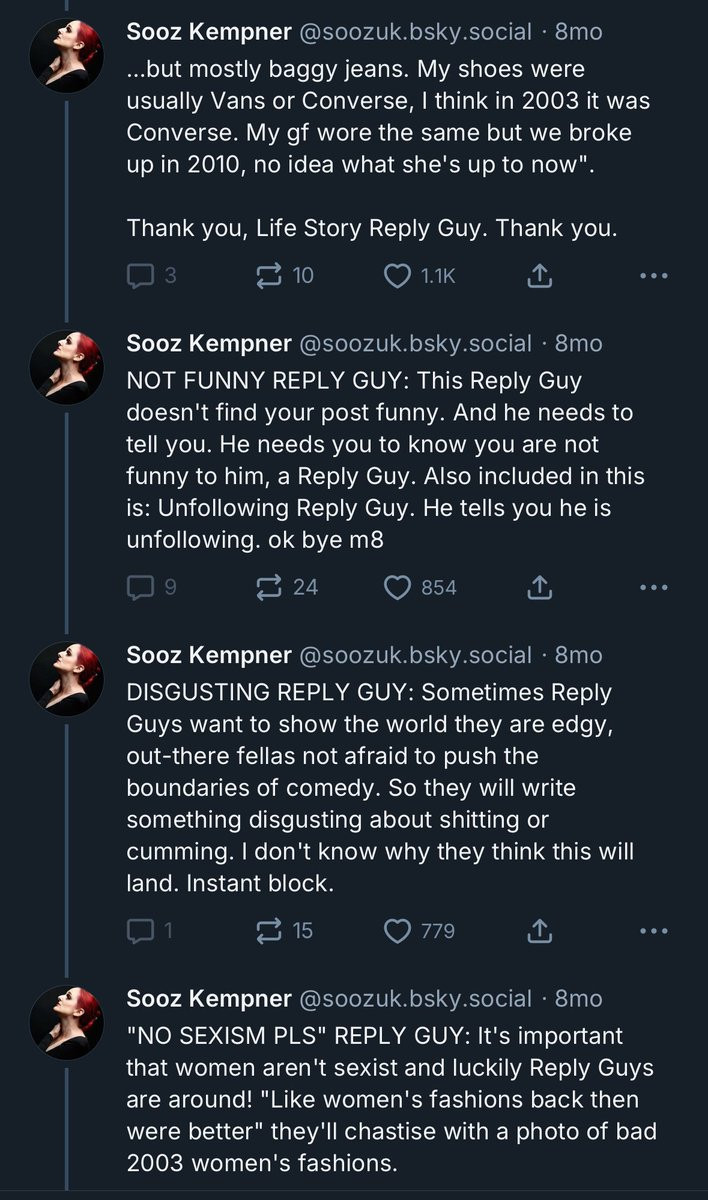Image resolution: width=708 pixels, height=1200 pixels.
Task: Share the Life Story Reply Guy post
Action: coord(539,276)
